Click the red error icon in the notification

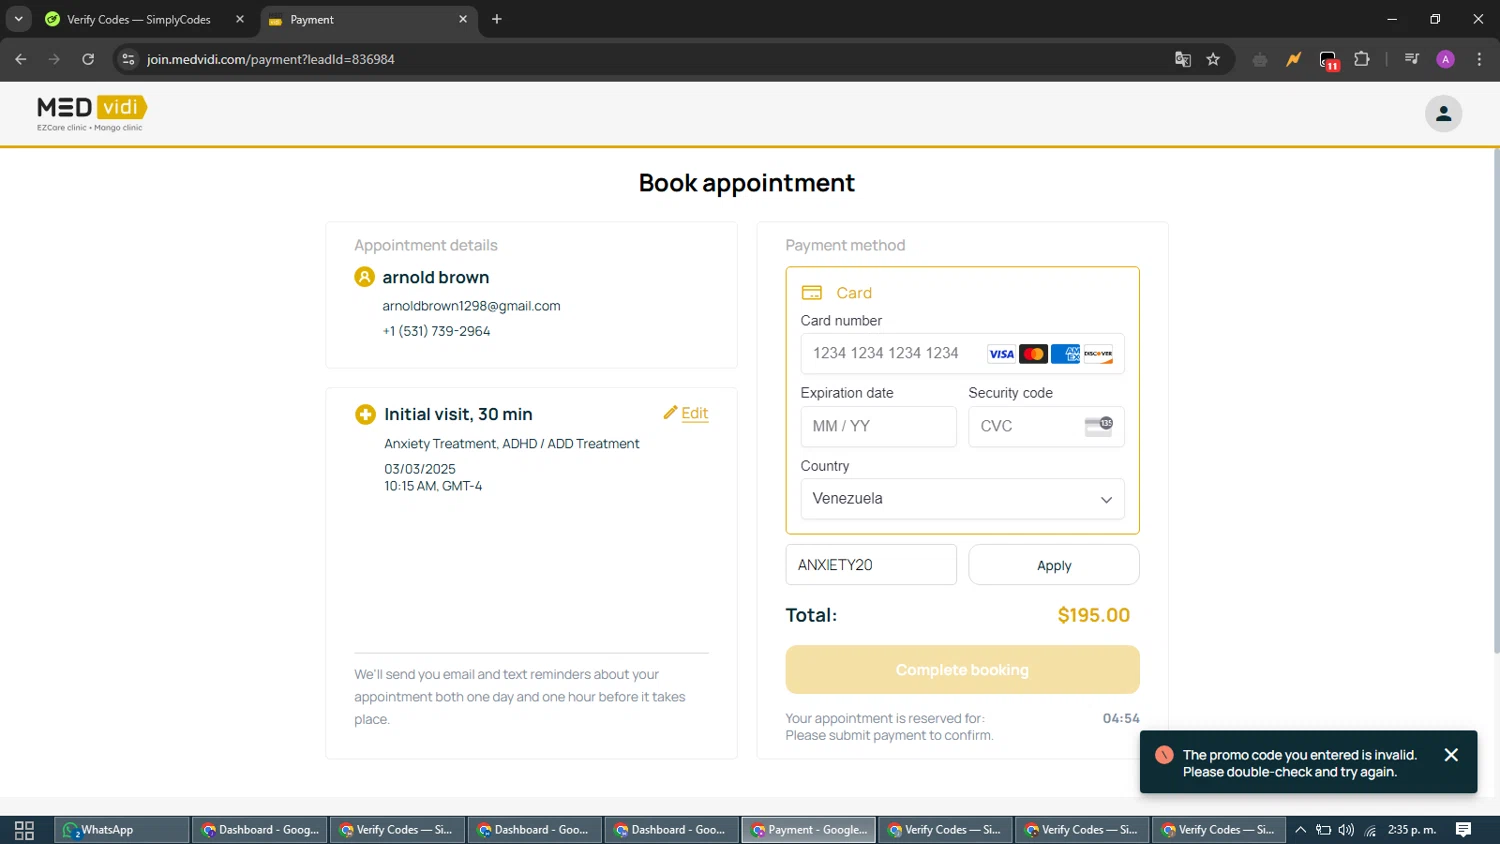pyautogui.click(x=1164, y=755)
